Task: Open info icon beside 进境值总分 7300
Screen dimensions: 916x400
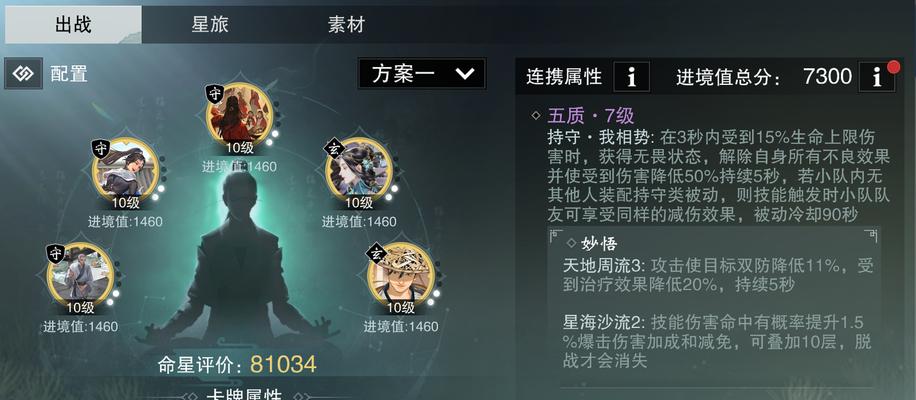Action: [x=876, y=76]
